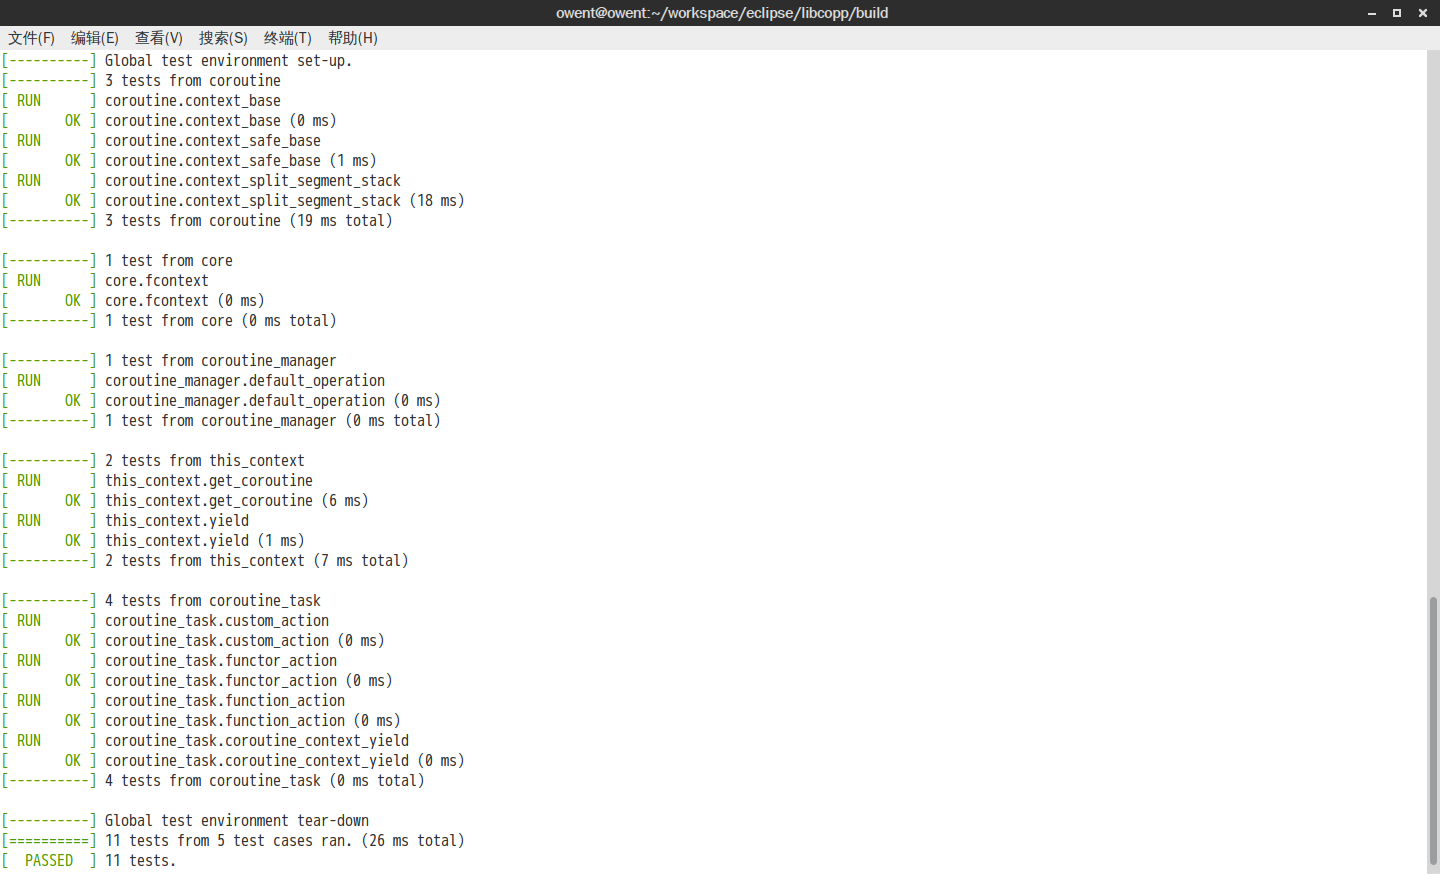Open the 帮助(H) menu

352,38
